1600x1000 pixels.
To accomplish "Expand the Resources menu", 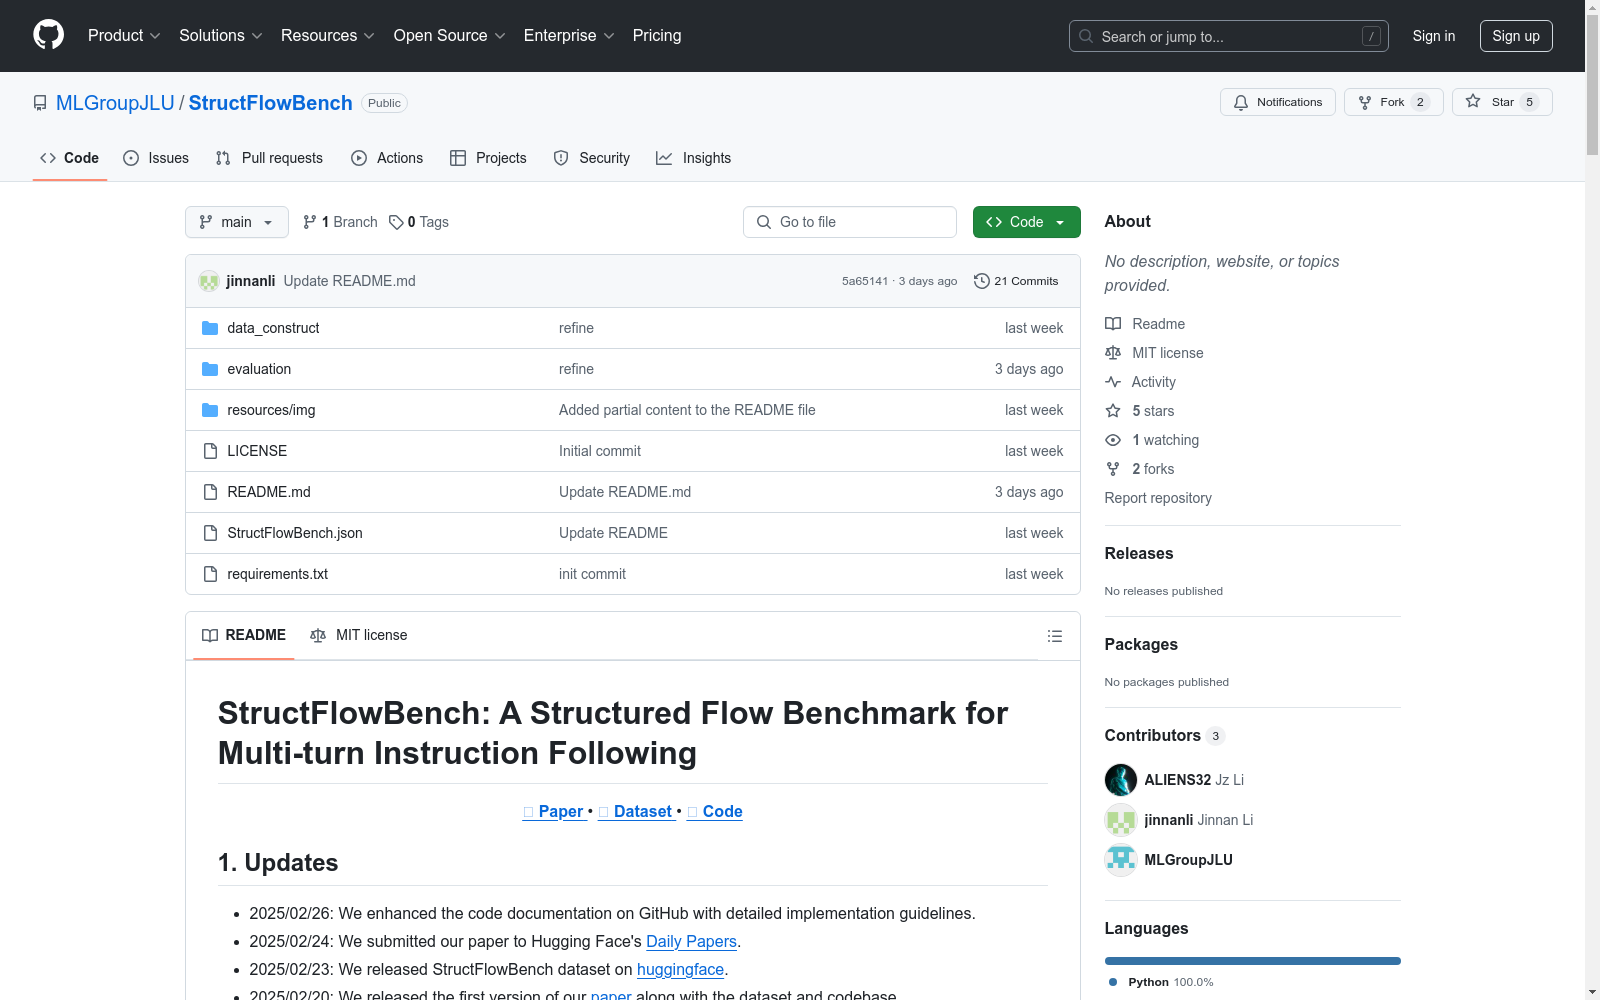I will pos(328,36).
